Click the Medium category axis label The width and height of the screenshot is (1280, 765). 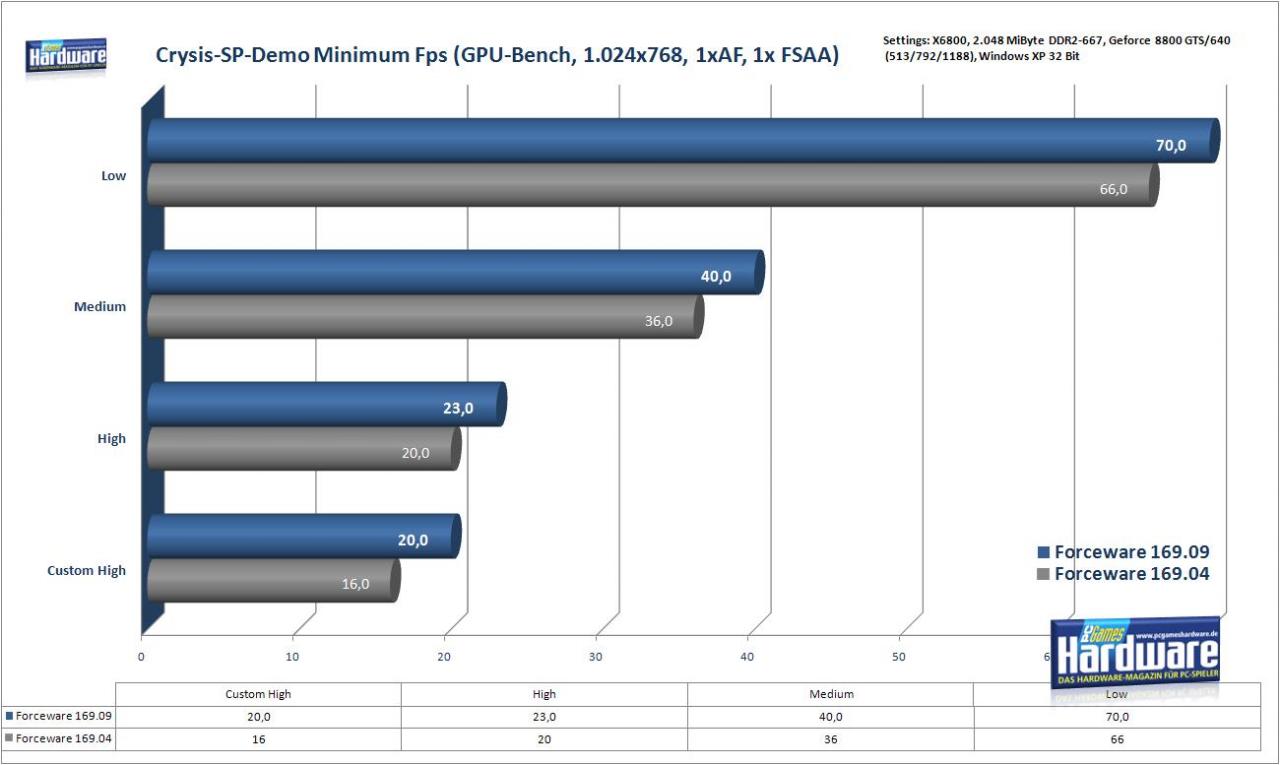point(100,306)
